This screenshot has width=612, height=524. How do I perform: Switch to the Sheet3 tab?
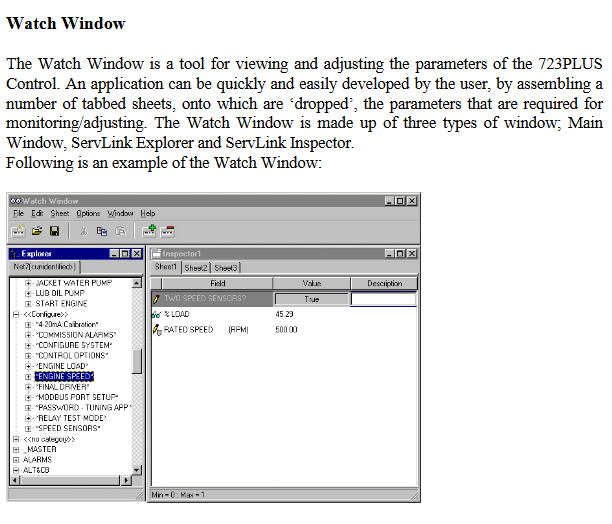click(x=226, y=268)
